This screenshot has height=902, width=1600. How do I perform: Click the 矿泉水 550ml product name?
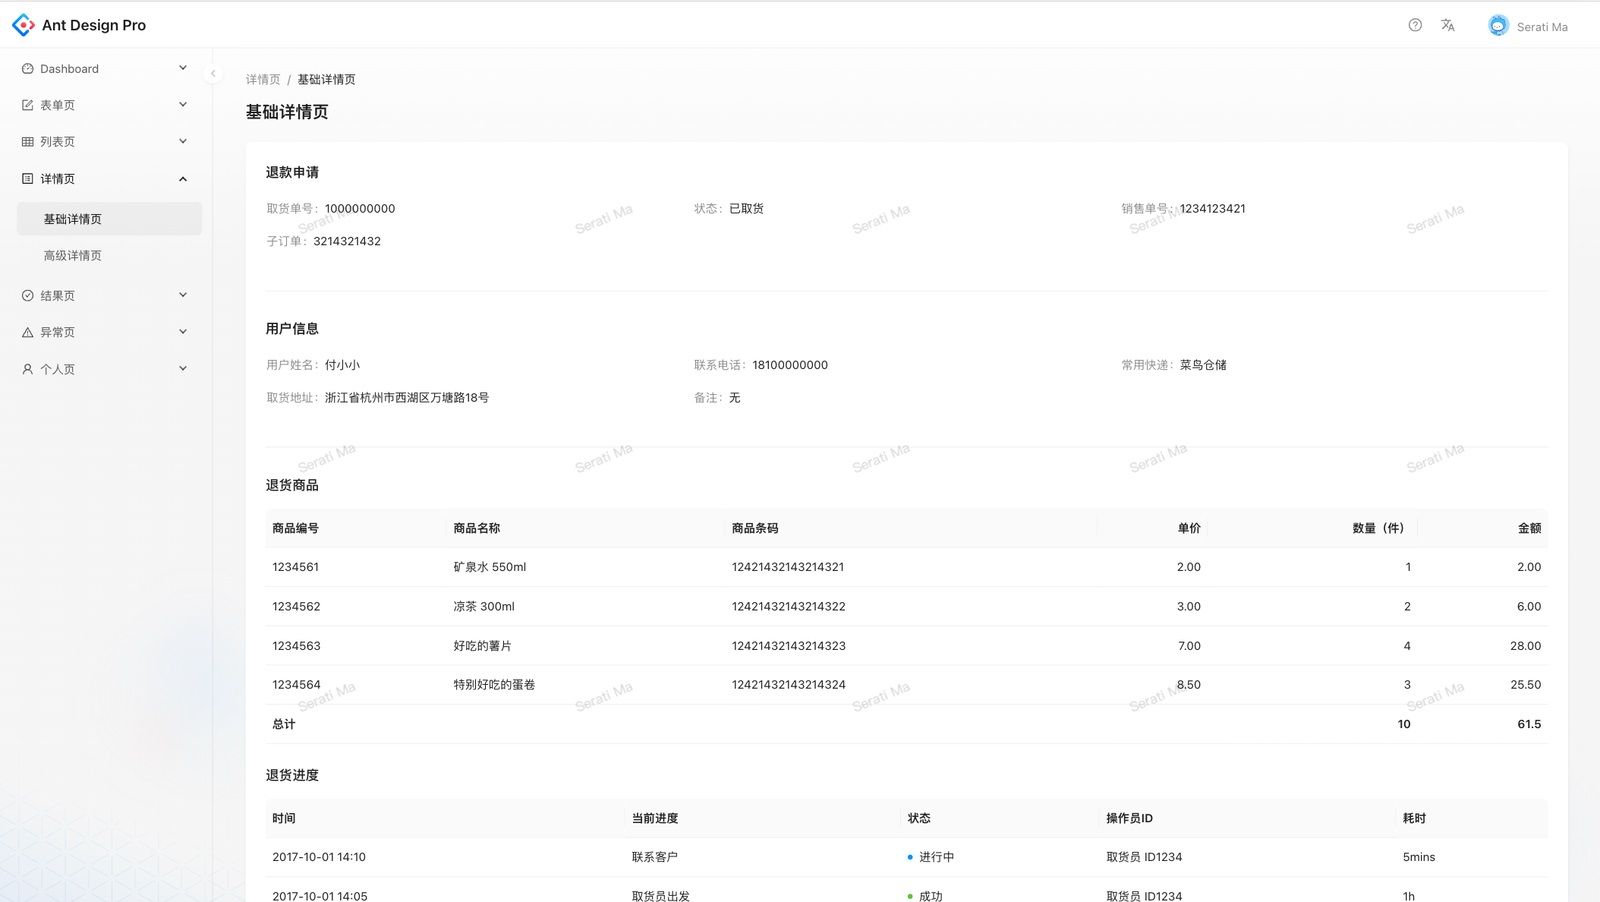pos(490,567)
